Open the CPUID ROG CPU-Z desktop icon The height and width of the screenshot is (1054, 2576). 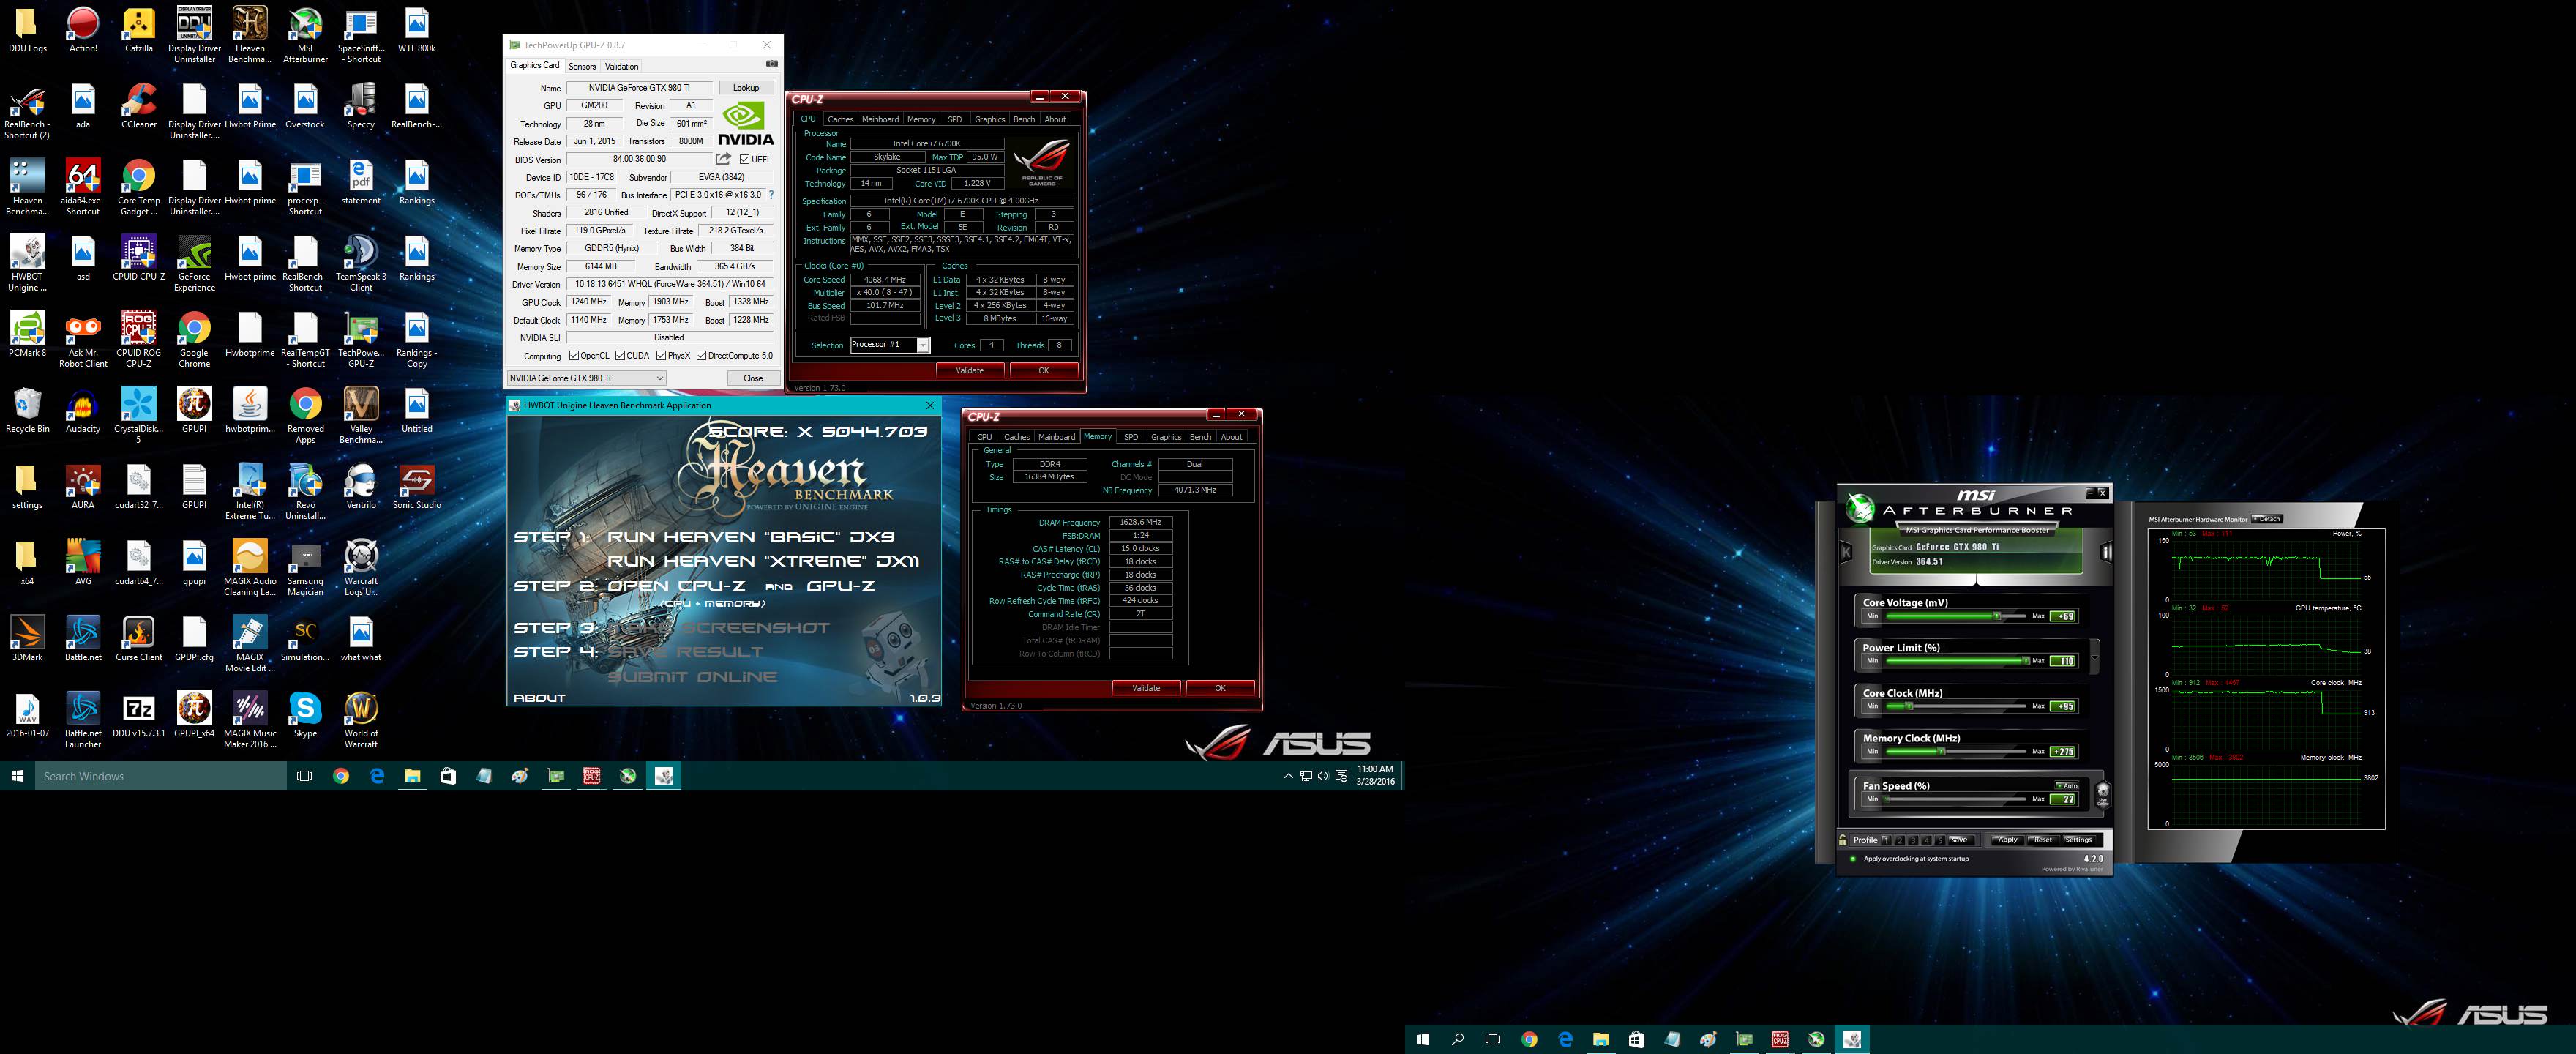[139, 339]
